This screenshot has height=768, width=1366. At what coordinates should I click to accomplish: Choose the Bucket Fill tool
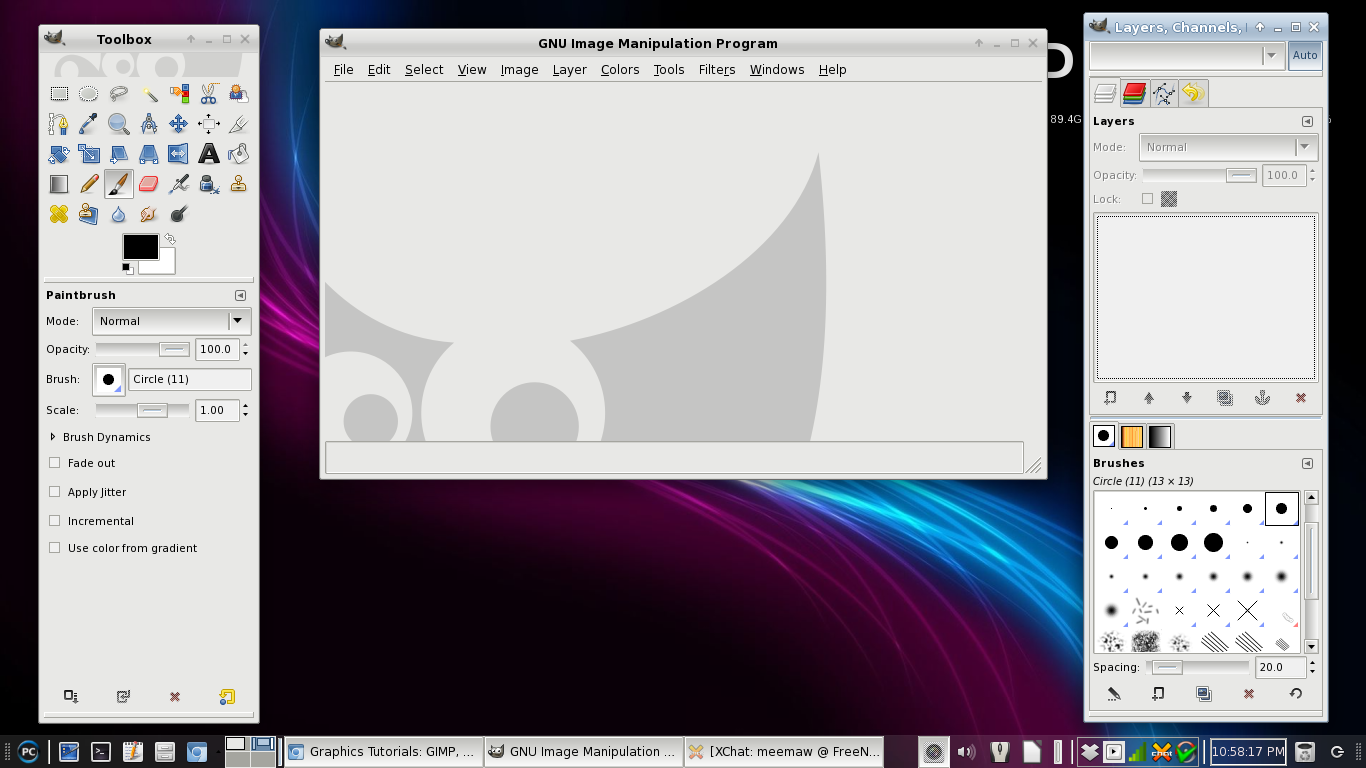tap(239, 154)
